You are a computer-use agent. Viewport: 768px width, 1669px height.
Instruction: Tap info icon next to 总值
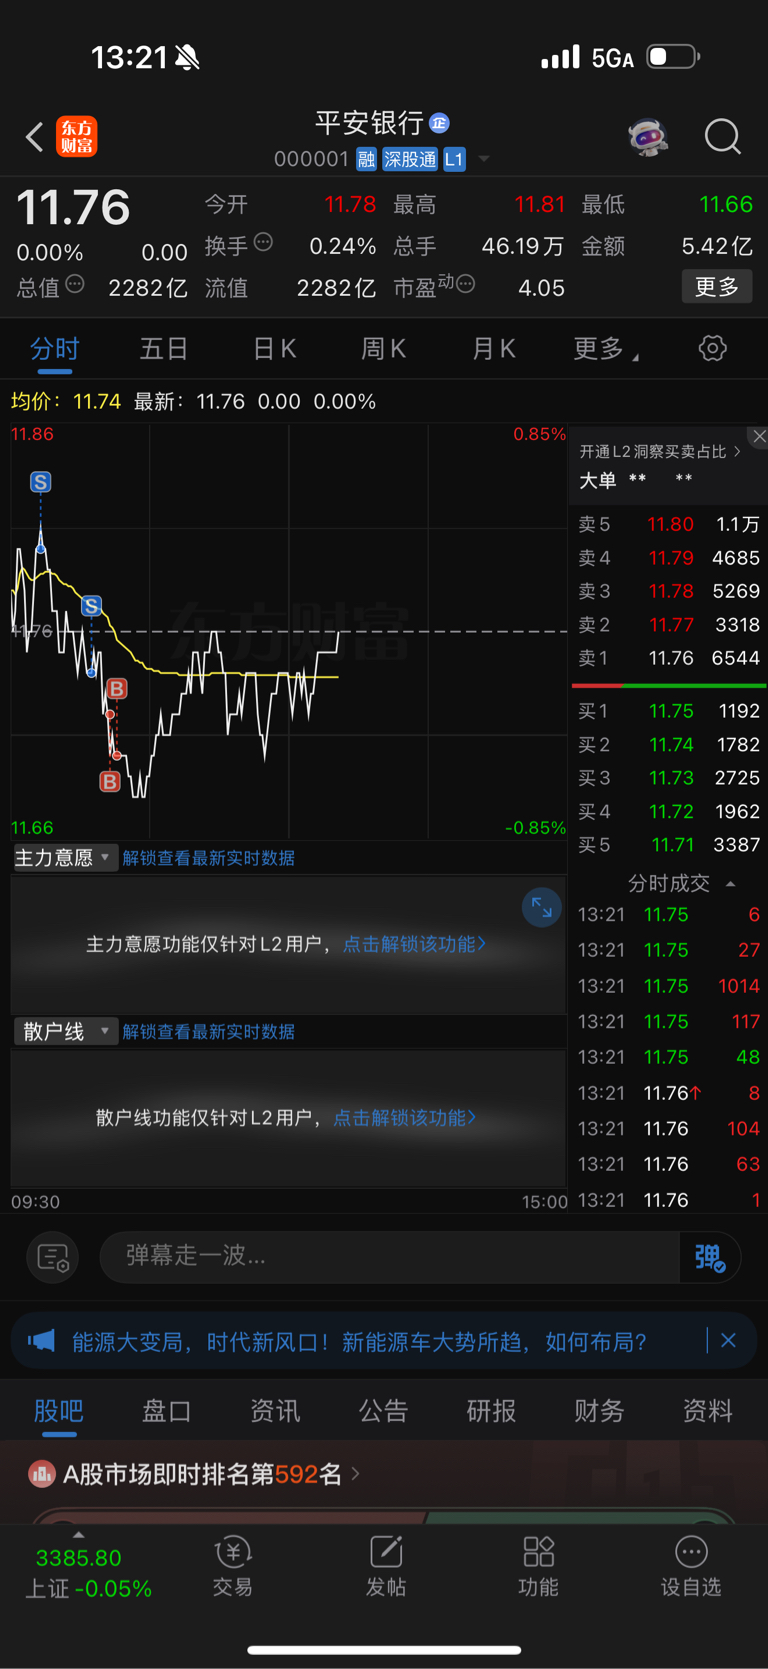75,284
